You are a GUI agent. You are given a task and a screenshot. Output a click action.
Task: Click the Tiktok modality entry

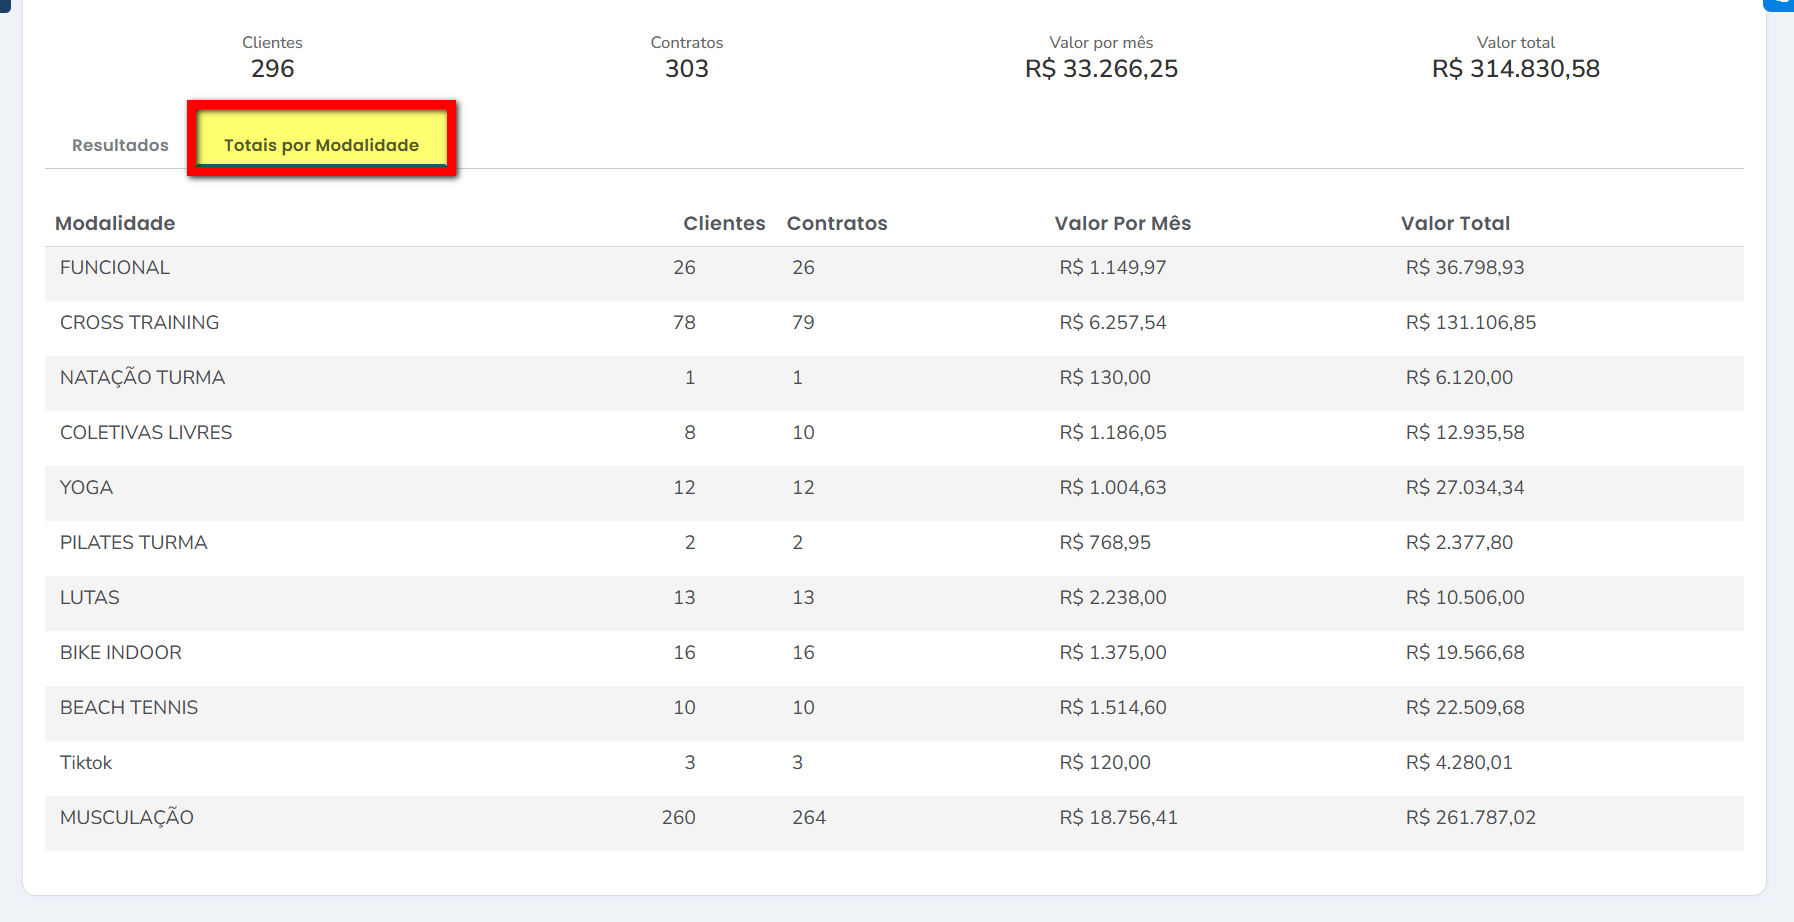click(x=86, y=763)
